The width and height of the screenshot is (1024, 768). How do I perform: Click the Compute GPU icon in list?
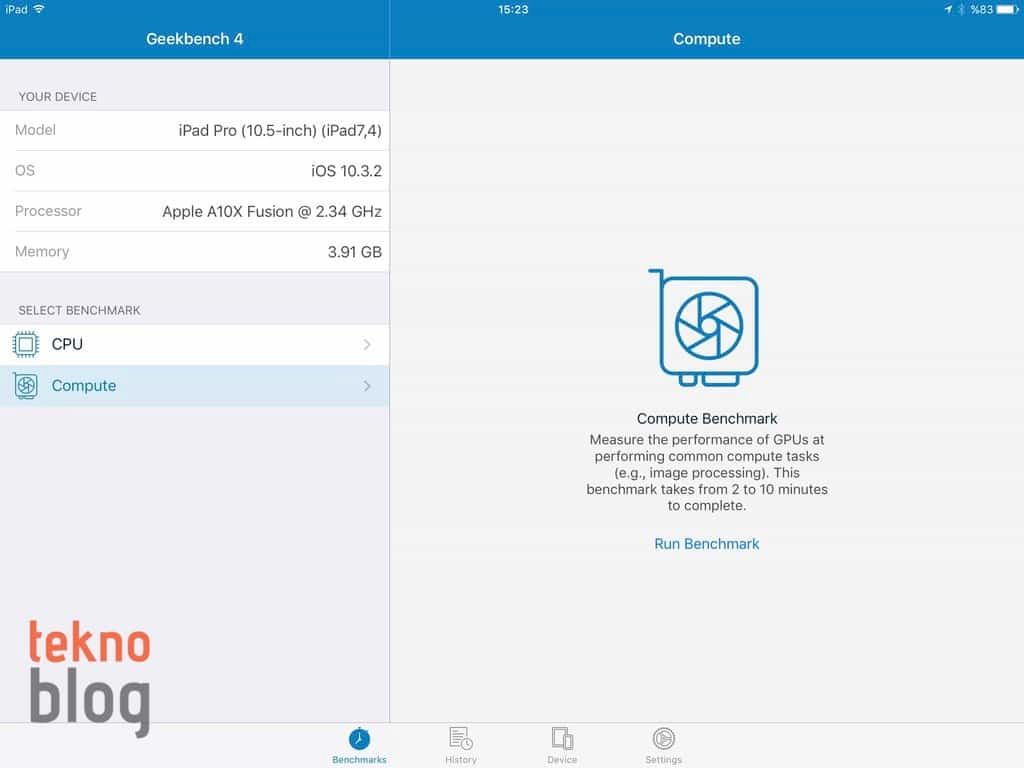[25, 386]
